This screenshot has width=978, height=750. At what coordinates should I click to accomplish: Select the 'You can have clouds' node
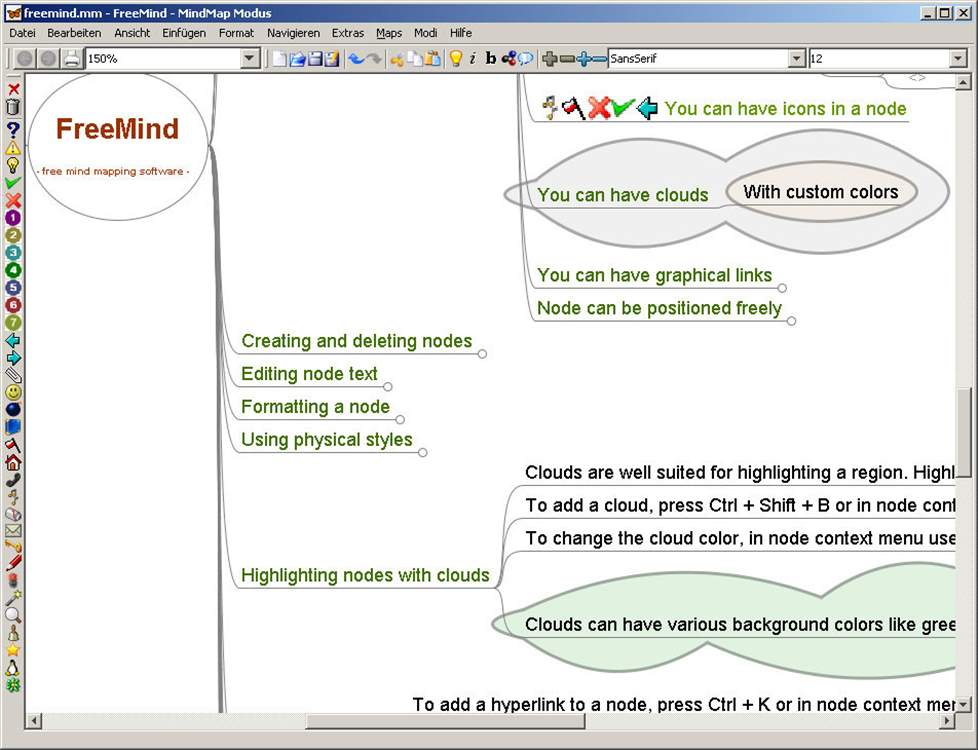(622, 195)
